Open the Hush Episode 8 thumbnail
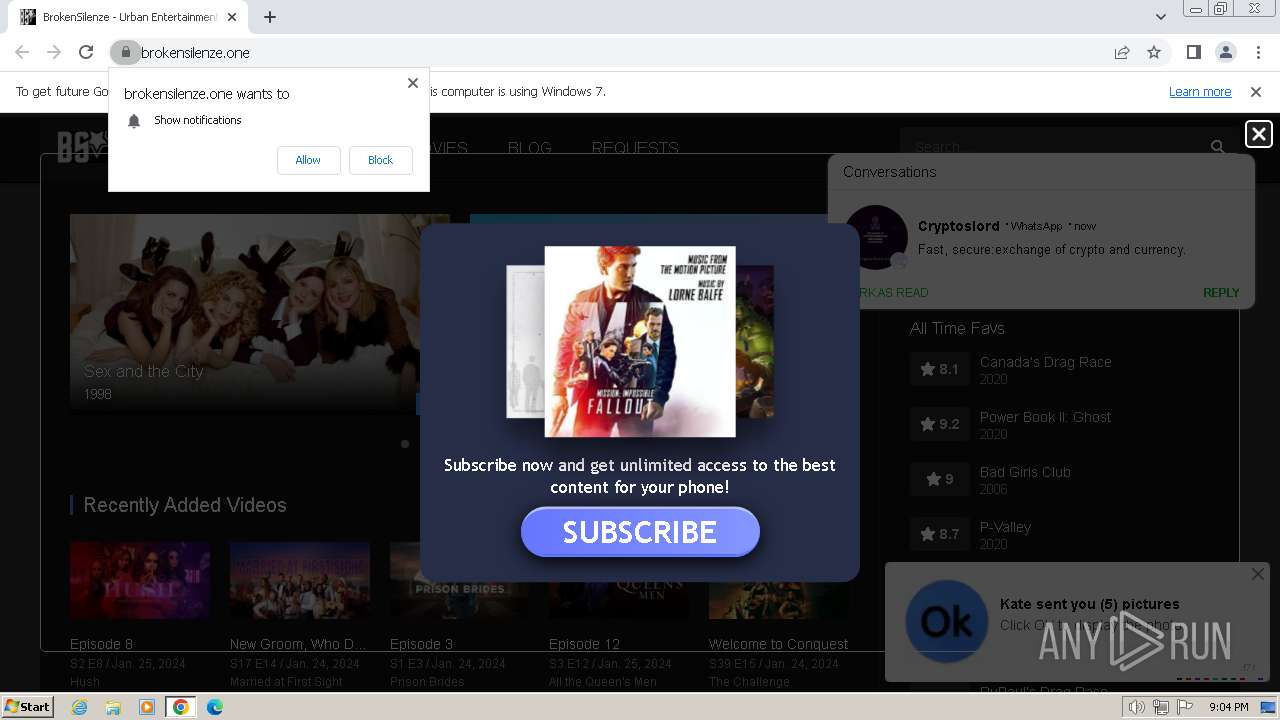The image size is (1280, 720). point(140,581)
